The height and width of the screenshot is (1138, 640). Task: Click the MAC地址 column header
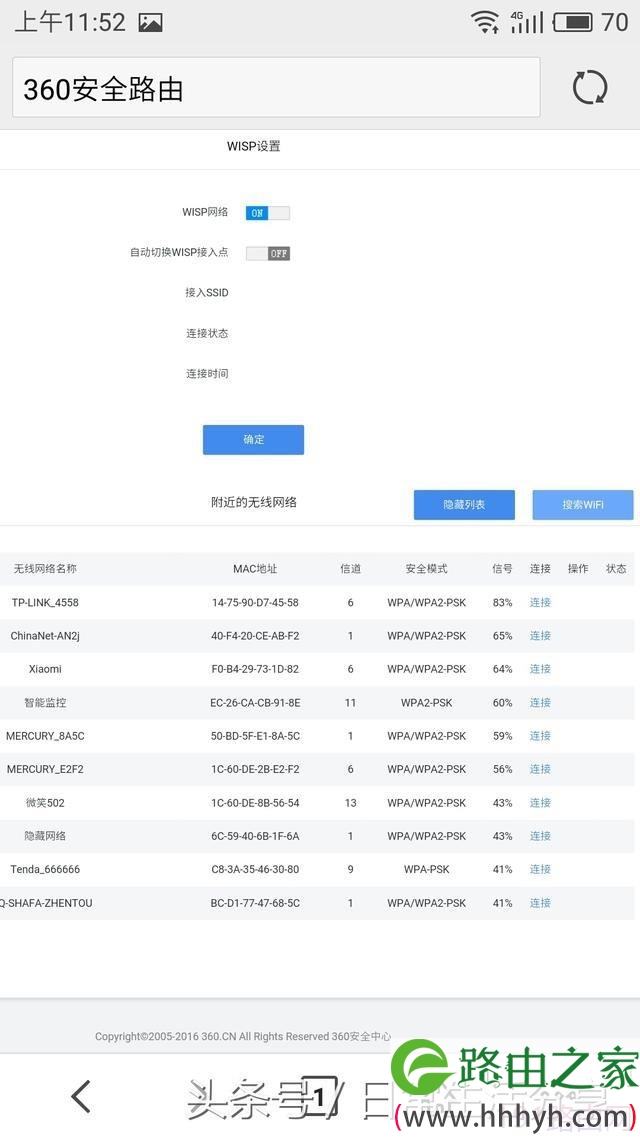point(255,569)
